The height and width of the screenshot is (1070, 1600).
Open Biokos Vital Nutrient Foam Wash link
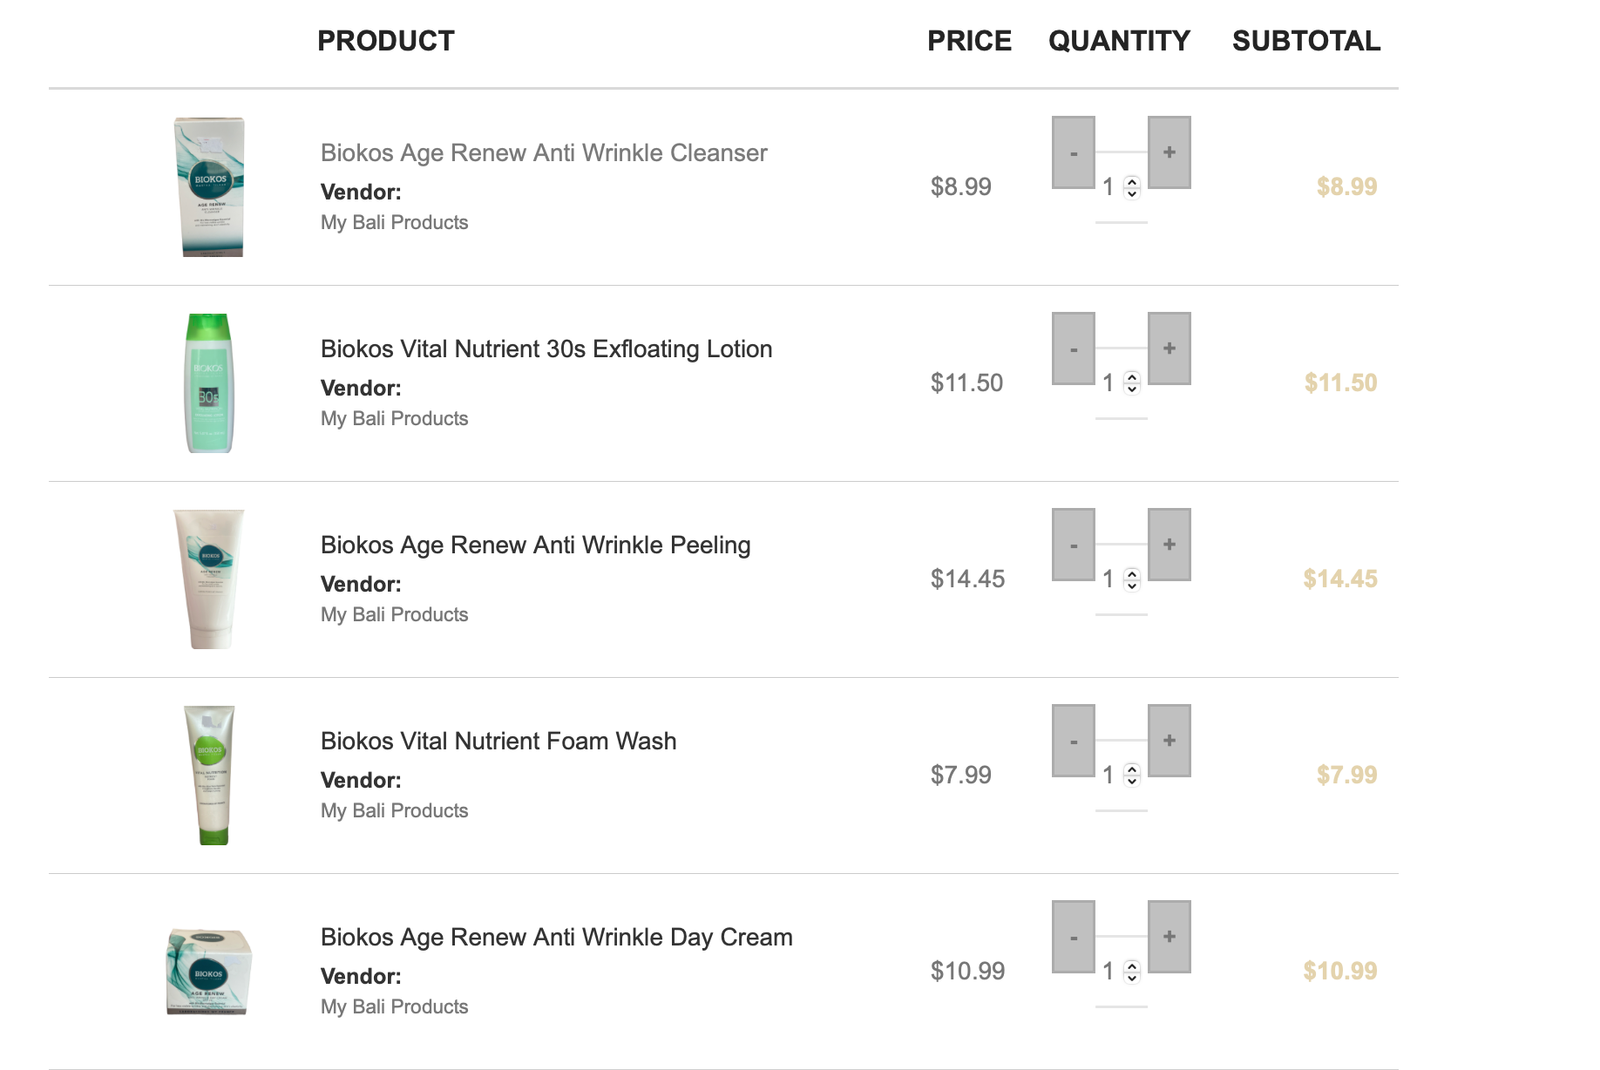(x=498, y=741)
